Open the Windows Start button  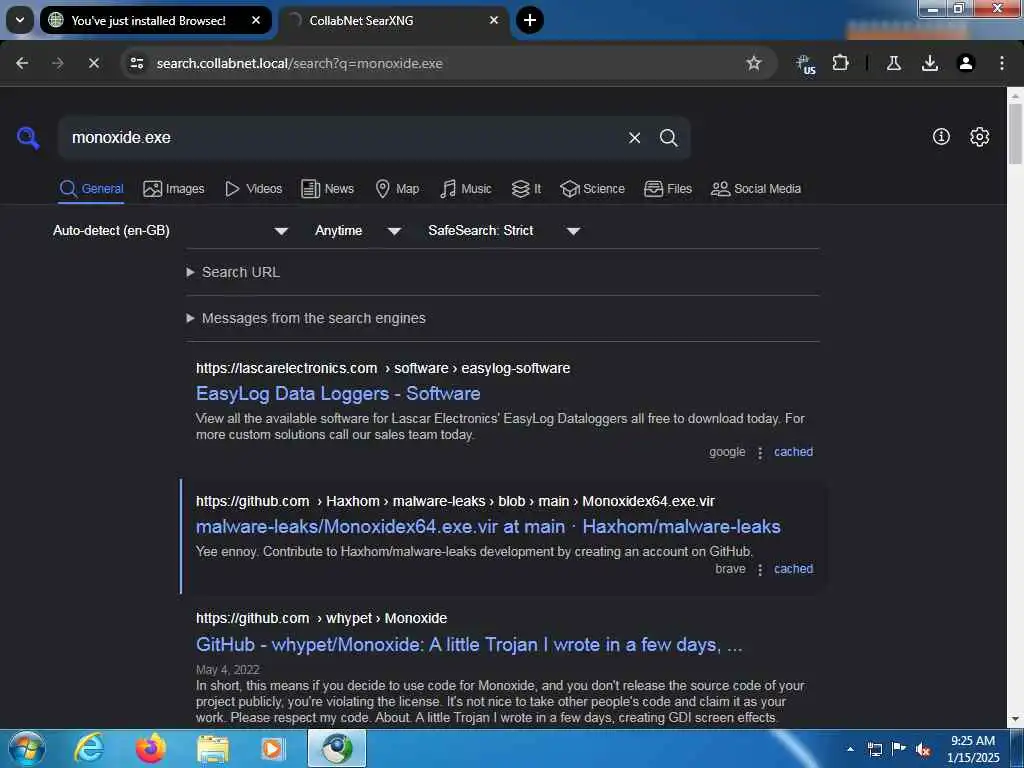pyautogui.click(x=25, y=748)
